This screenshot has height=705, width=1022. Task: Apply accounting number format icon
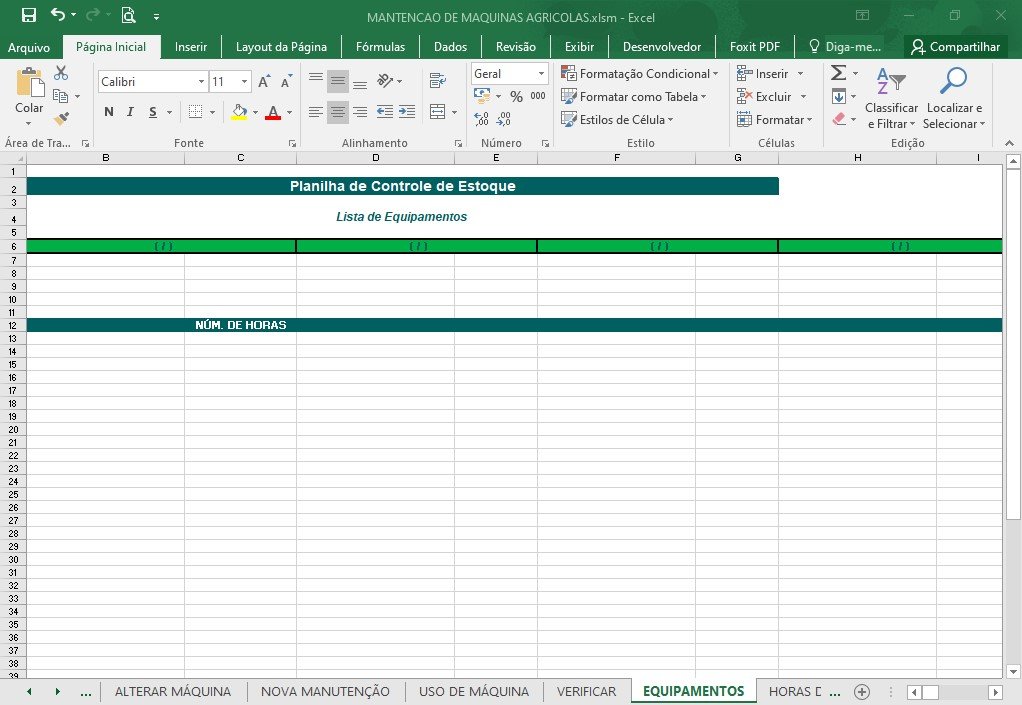click(x=482, y=96)
